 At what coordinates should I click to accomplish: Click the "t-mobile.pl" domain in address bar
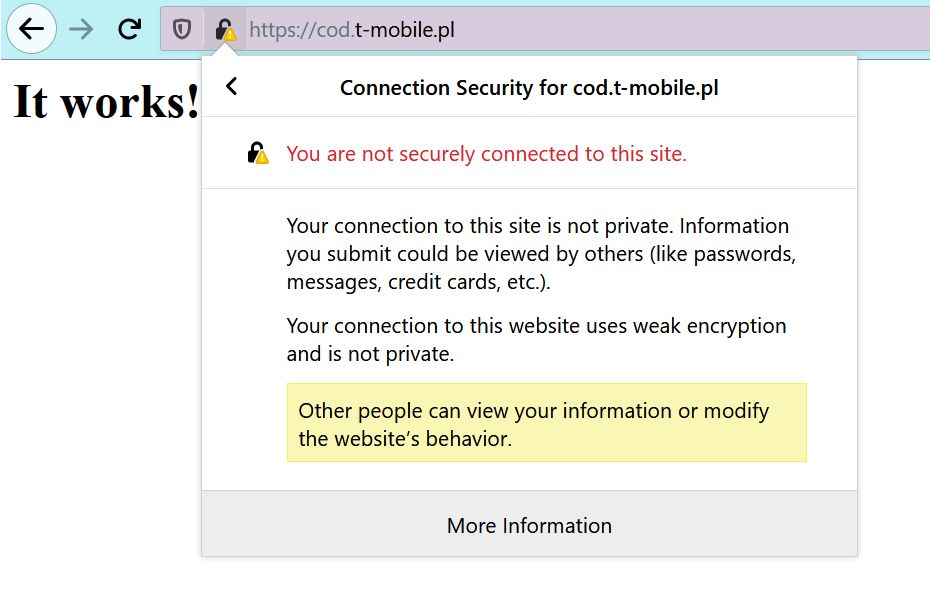pyautogui.click(x=405, y=30)
